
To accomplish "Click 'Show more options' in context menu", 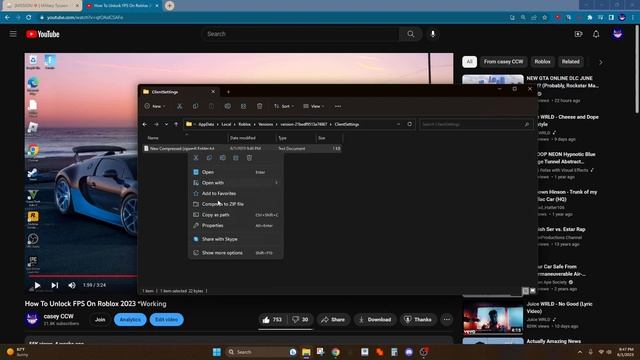I will coord(236,253).
